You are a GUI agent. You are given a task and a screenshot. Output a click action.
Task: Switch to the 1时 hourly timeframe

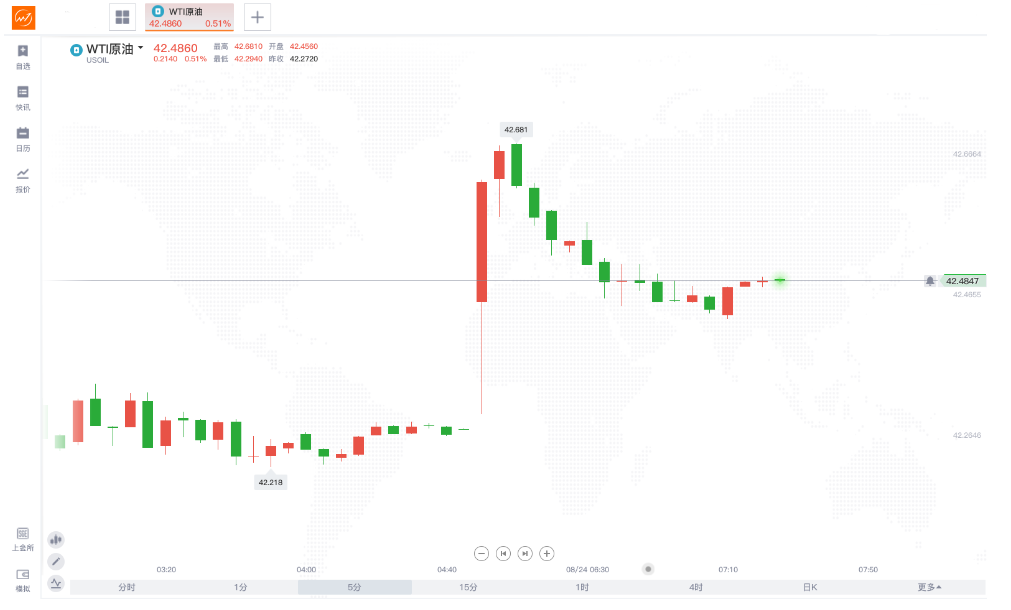pos(582,587)
